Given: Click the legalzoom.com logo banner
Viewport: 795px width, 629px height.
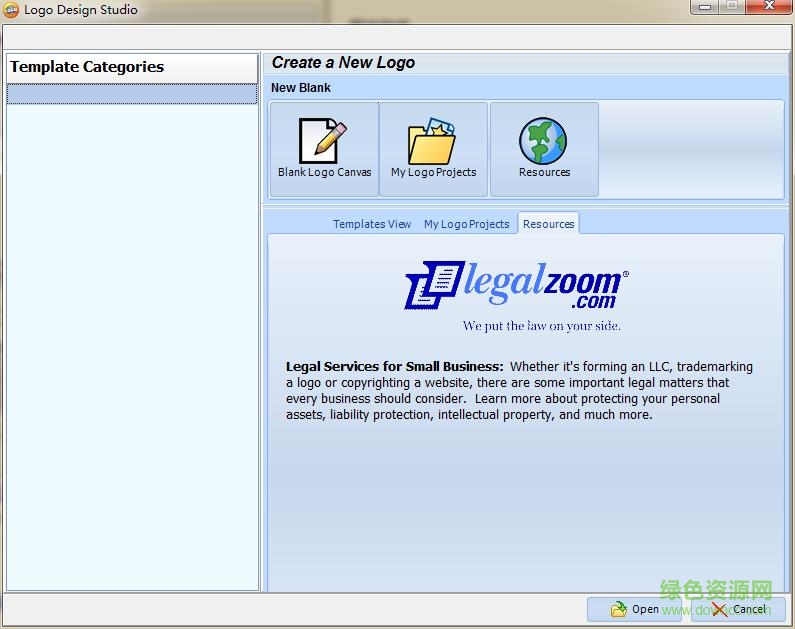Looking at the screenshot, I should pyautogui.click(x=516, y=285).
